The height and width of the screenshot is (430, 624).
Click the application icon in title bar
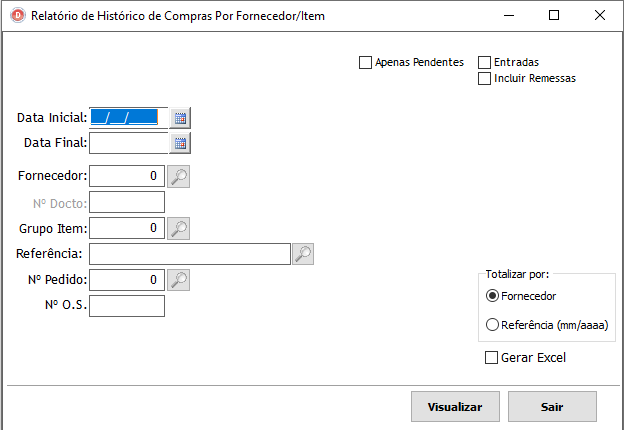pos(16,16)
